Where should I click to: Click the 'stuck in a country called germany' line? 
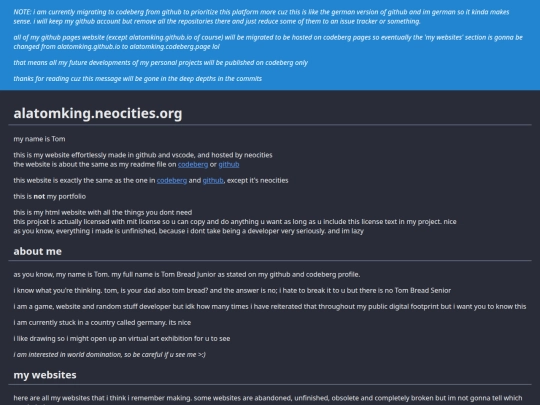click(x=102, y=322)
